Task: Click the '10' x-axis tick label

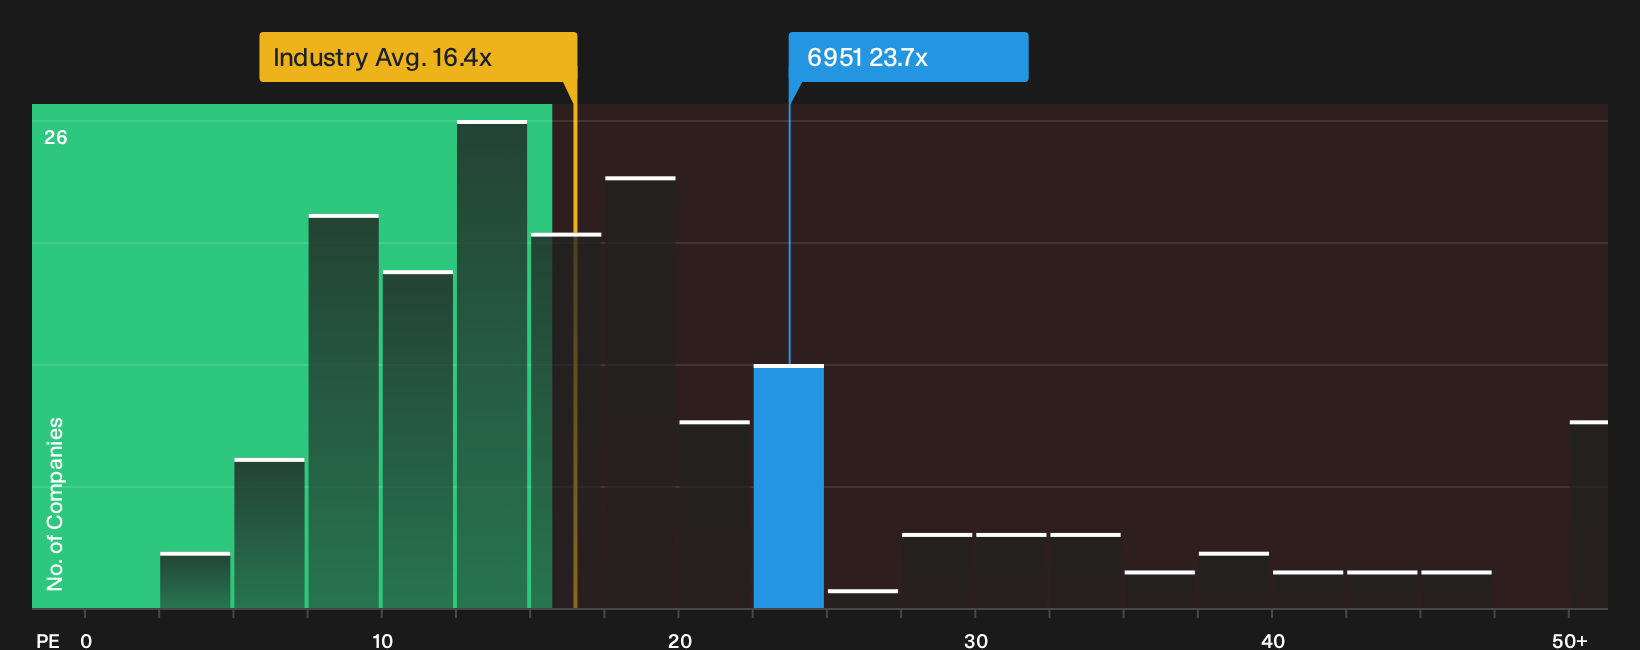Action: click(x=383, y=641)
